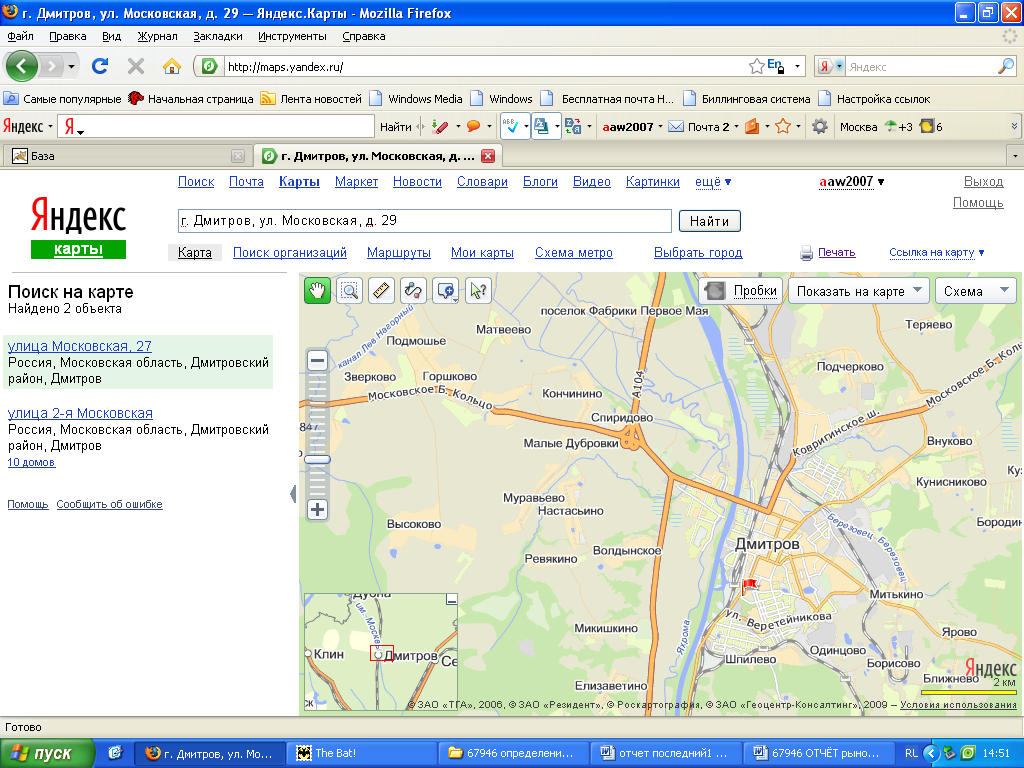
Task: Open the Инструменты menu
Action: pyautogui.click(x=292, y=36)
